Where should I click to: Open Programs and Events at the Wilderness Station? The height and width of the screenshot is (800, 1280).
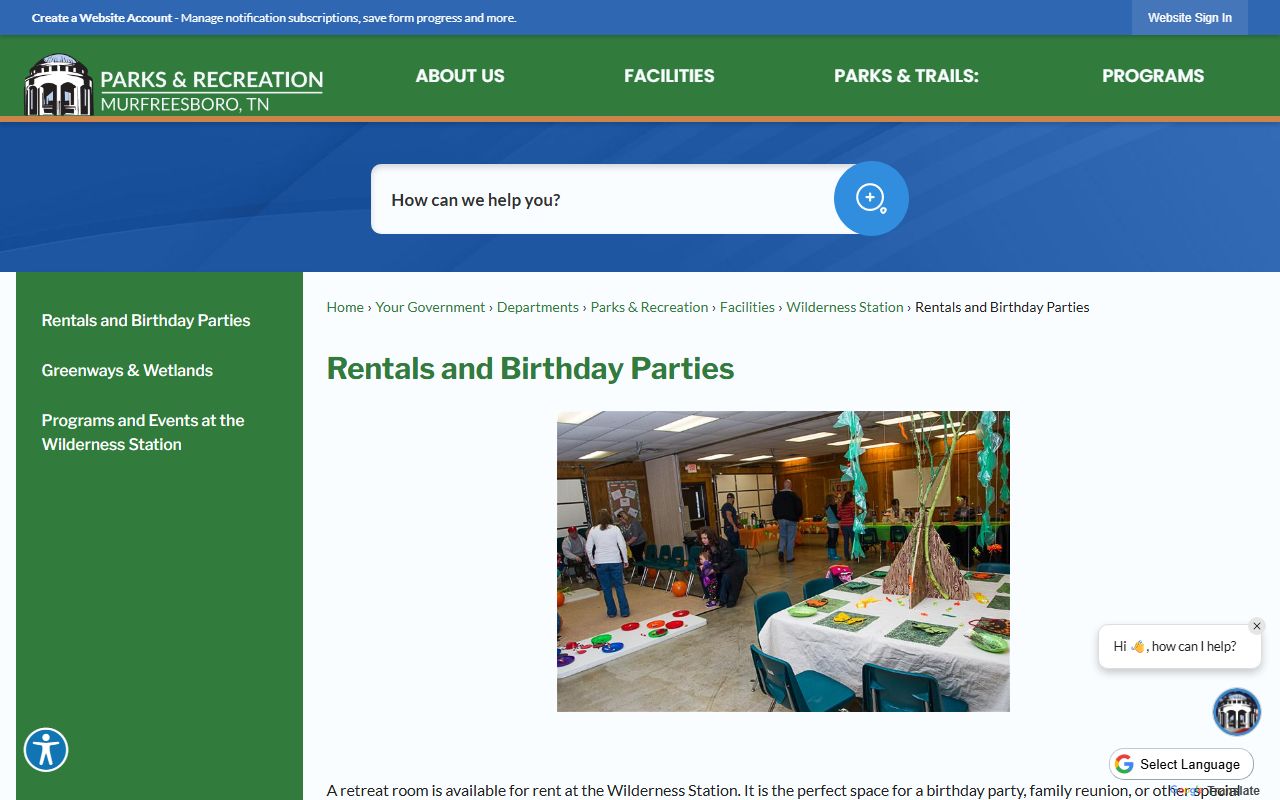[x=142, y=432]
